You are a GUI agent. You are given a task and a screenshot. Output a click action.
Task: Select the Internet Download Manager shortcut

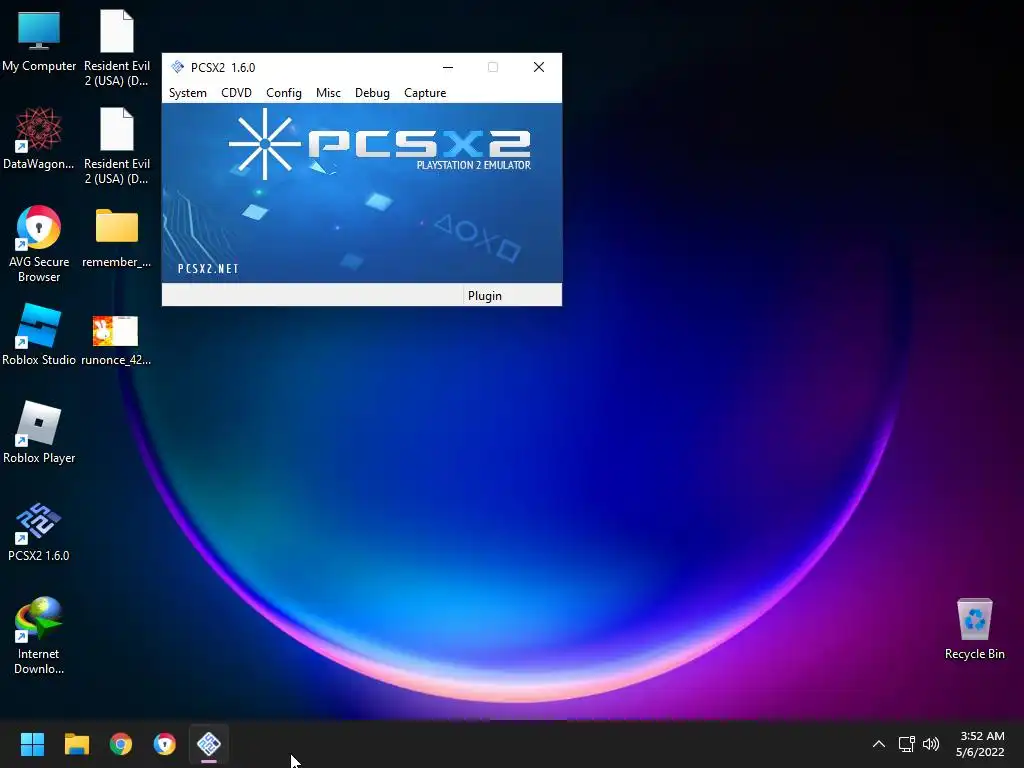pyautogui.click(x=39, y=636)
